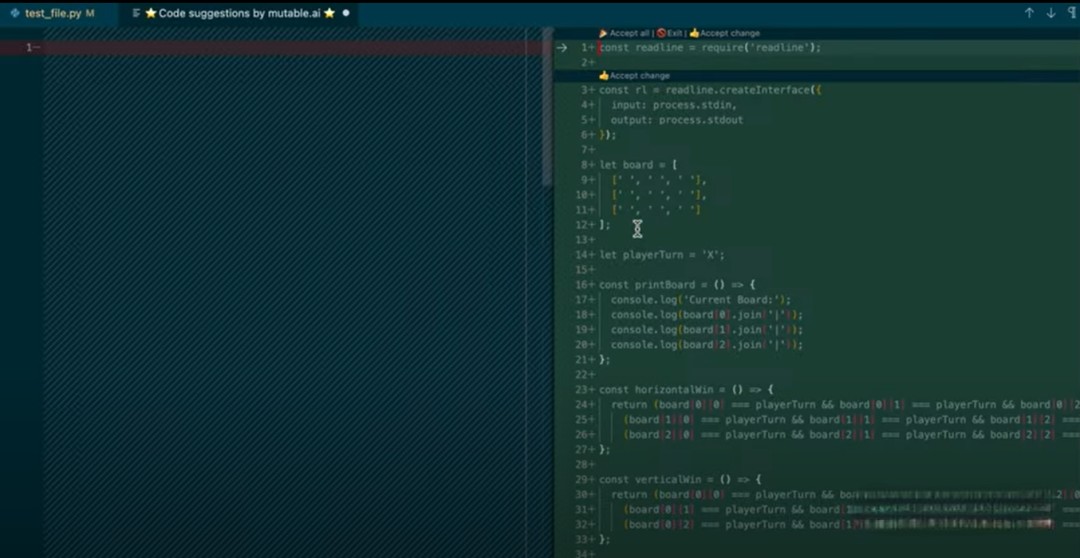Click line number 8 in the gutter
This screenshot has height=558, width=1080.
coord(584,165)
